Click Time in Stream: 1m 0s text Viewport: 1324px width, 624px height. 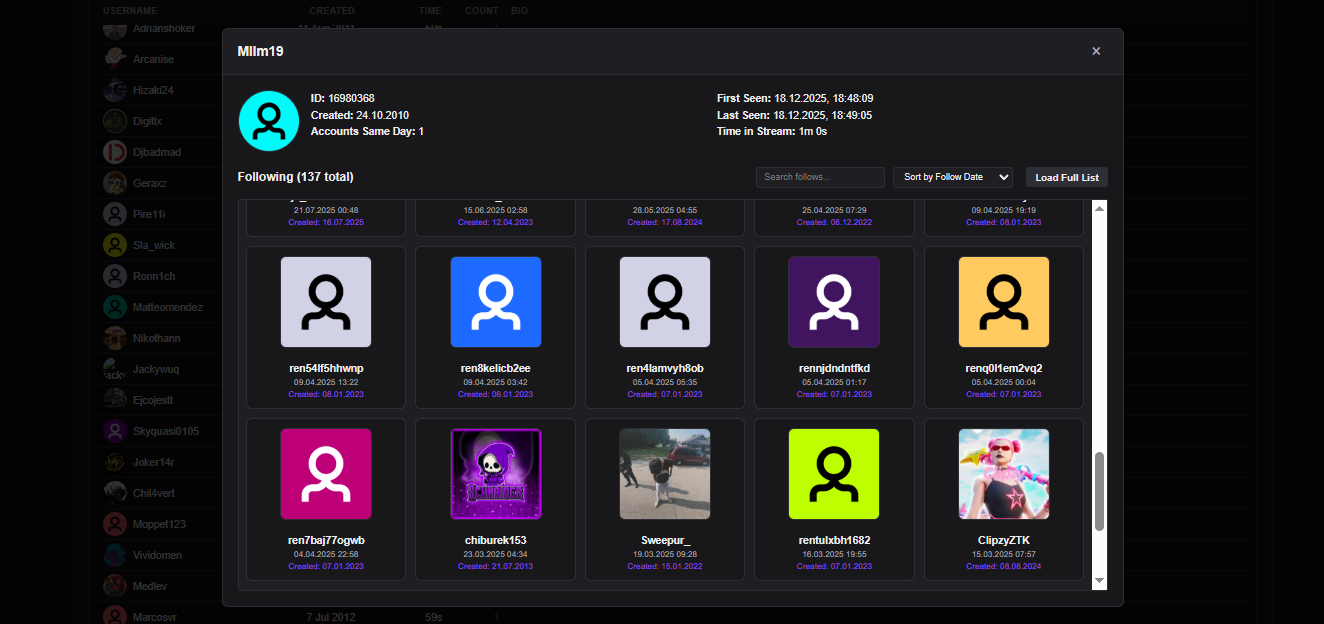pyautogui.click(x=772, y=131)
